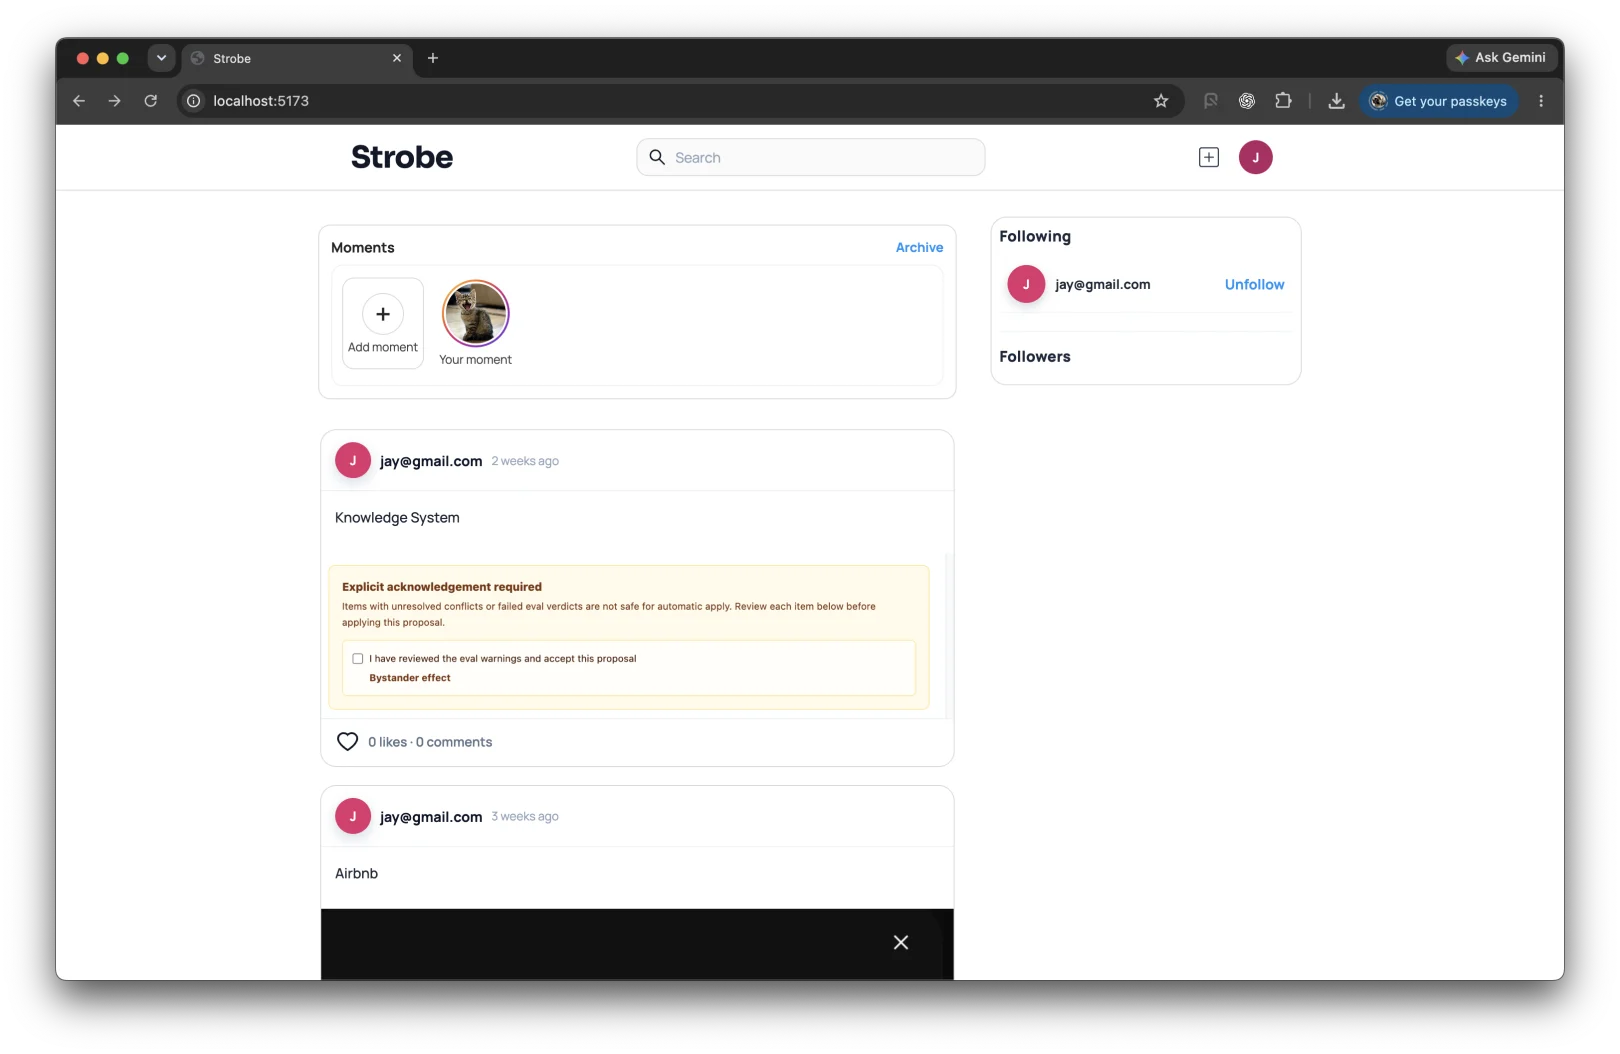Open jay@gmail.com author link on Knowledge System post
The image size is (1620, 1054).
coord(431,461)
